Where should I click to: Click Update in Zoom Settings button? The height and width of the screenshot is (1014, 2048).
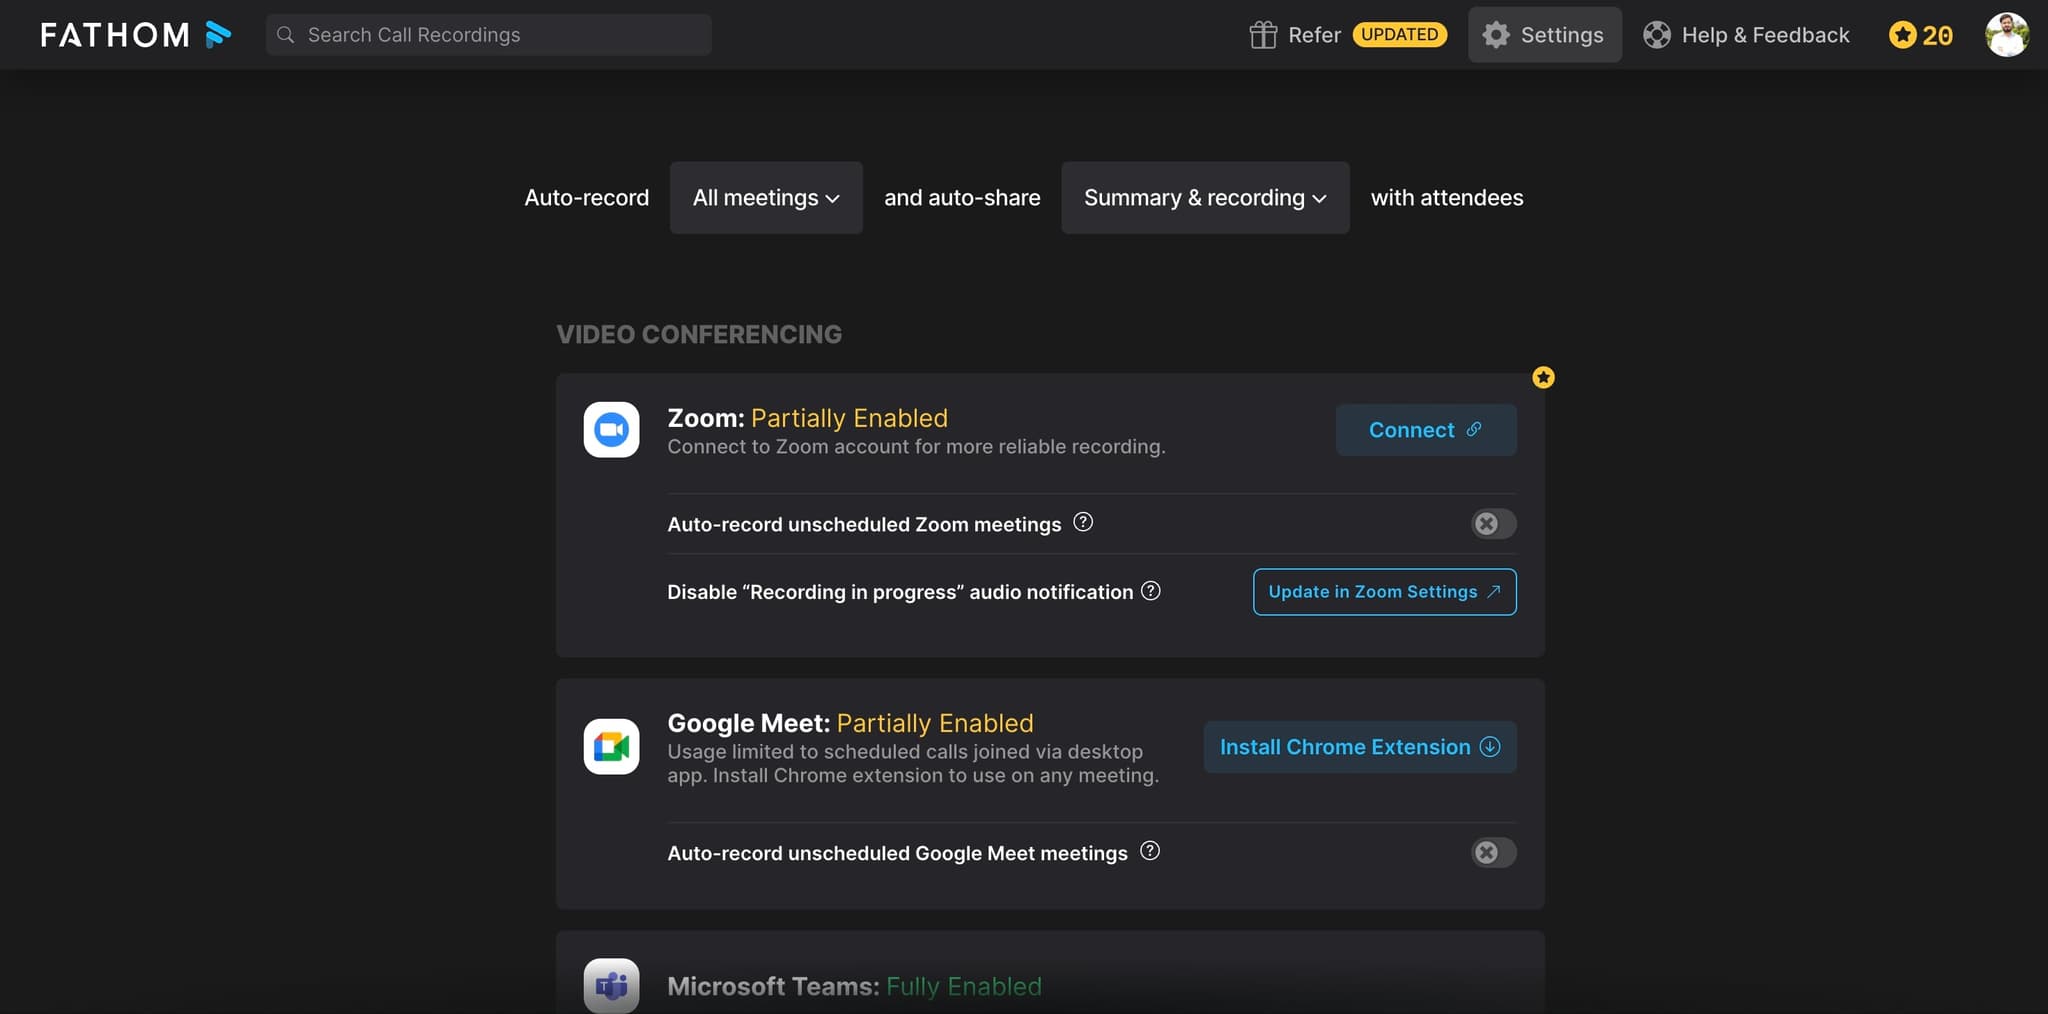(x=1384, y=592)
